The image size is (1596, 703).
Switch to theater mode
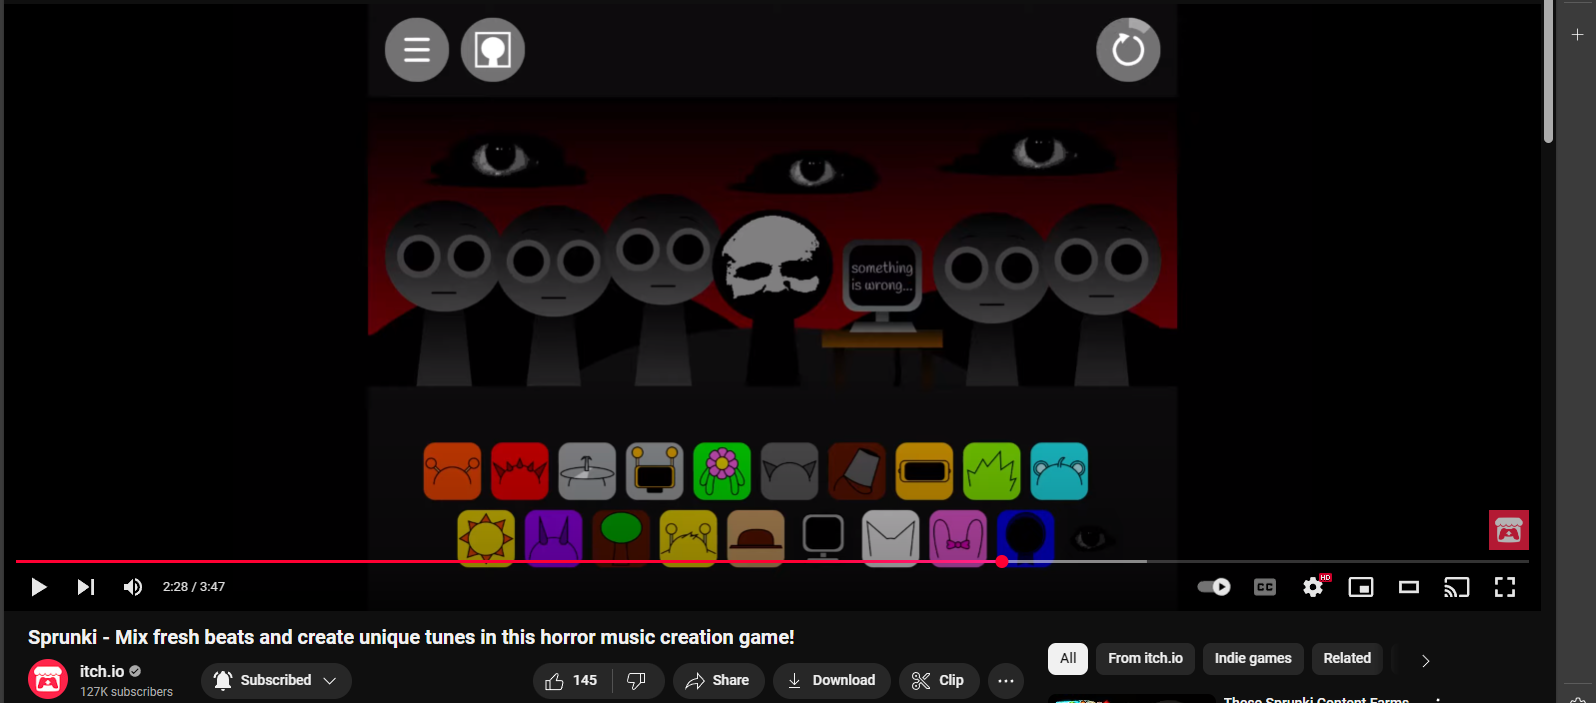1409,587
